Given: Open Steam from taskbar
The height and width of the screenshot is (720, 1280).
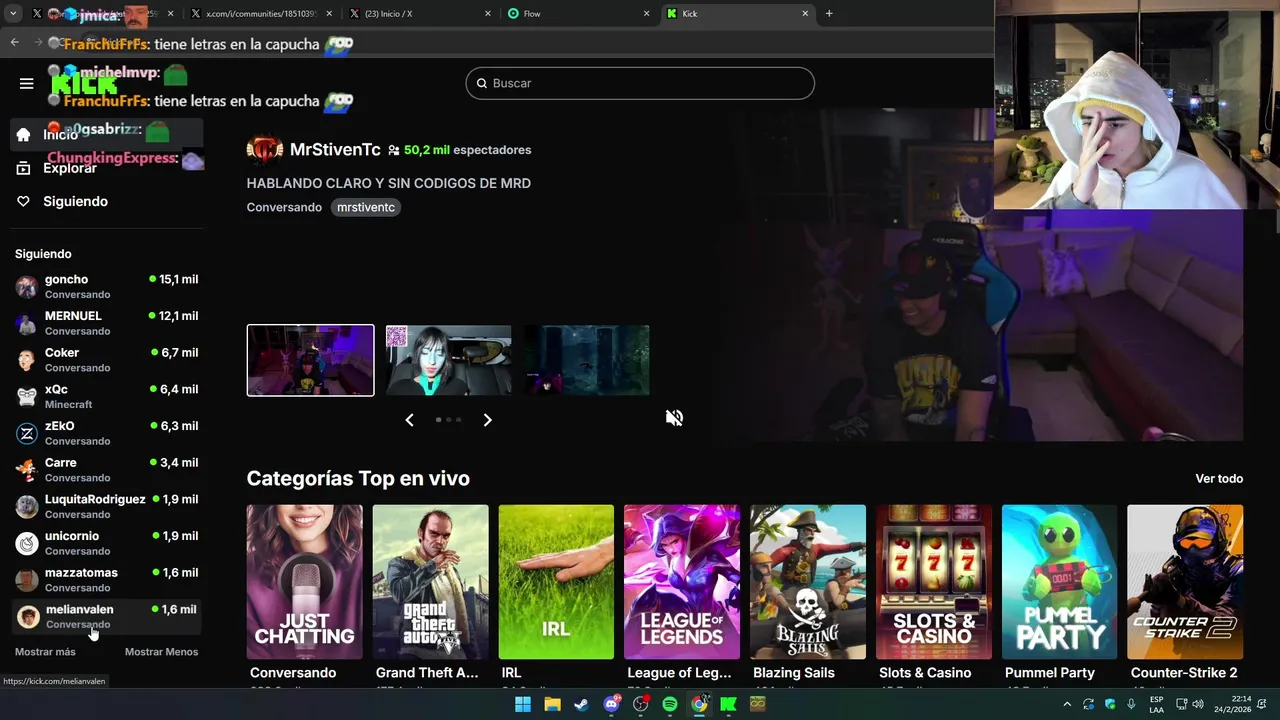Looking at the screenshot, I should [x=581, y=704].
